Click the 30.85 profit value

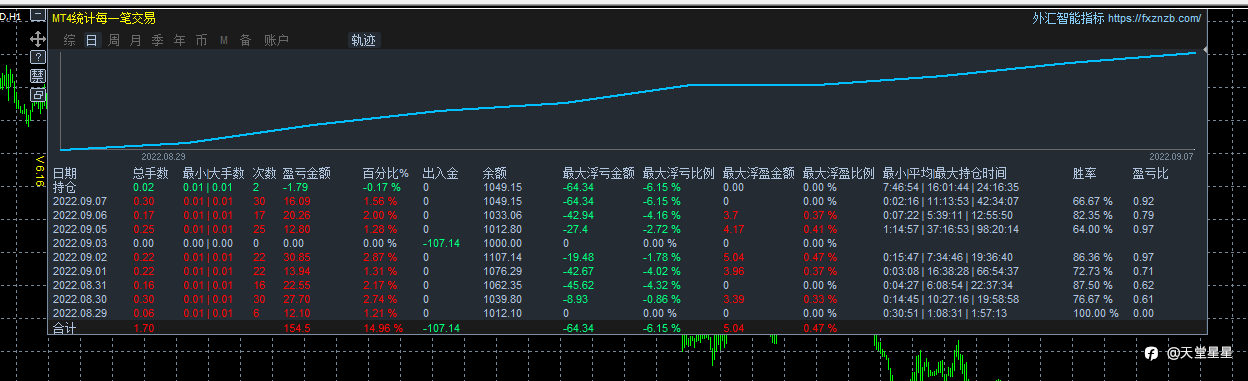(x=297, y=256)
